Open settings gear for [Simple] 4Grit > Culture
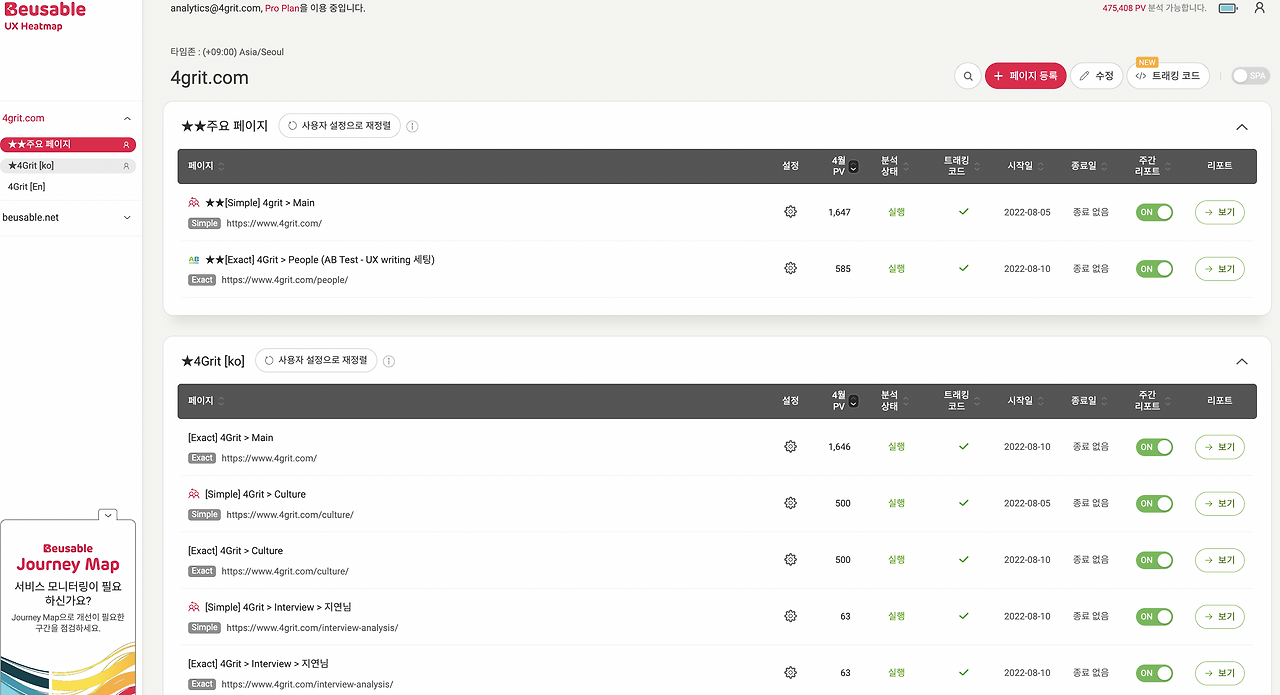 [790, 503]
